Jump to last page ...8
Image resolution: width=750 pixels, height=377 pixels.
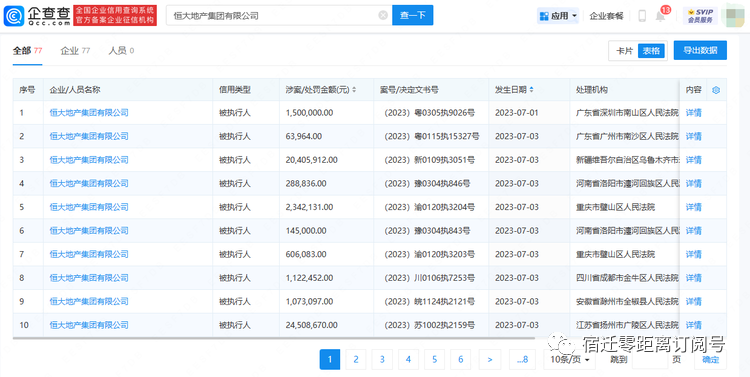[522, 359]
